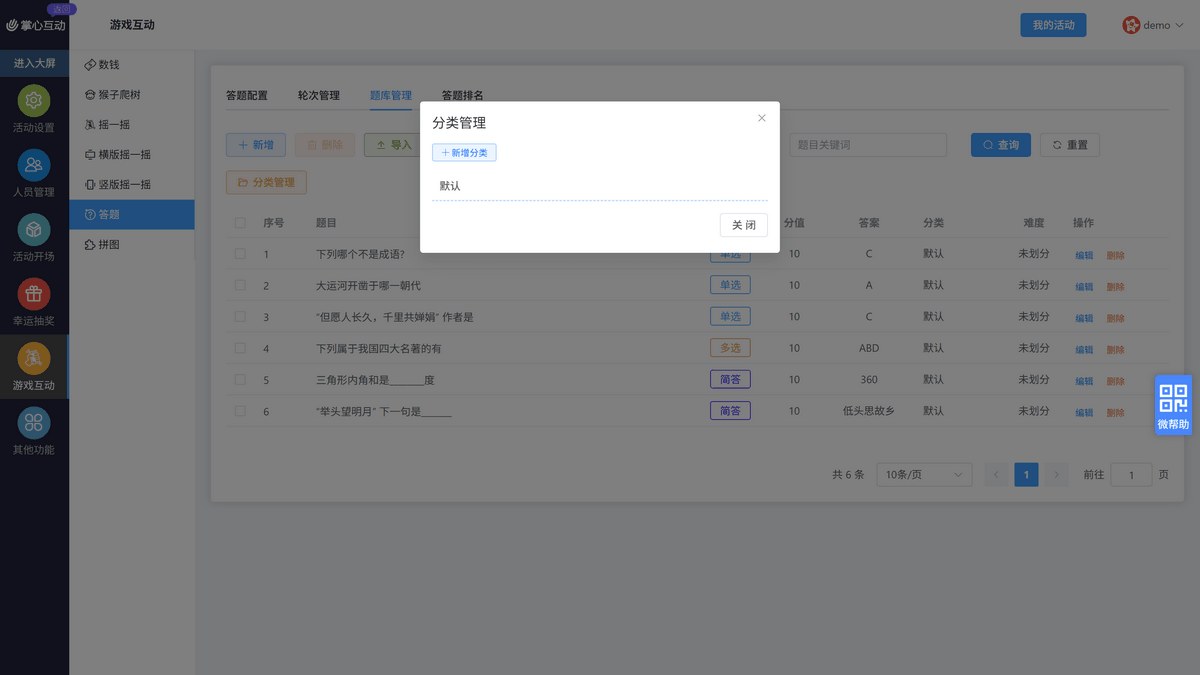Check the checkbox for question 4
This screenshot has width=1200, height=675.
point(240,348)
